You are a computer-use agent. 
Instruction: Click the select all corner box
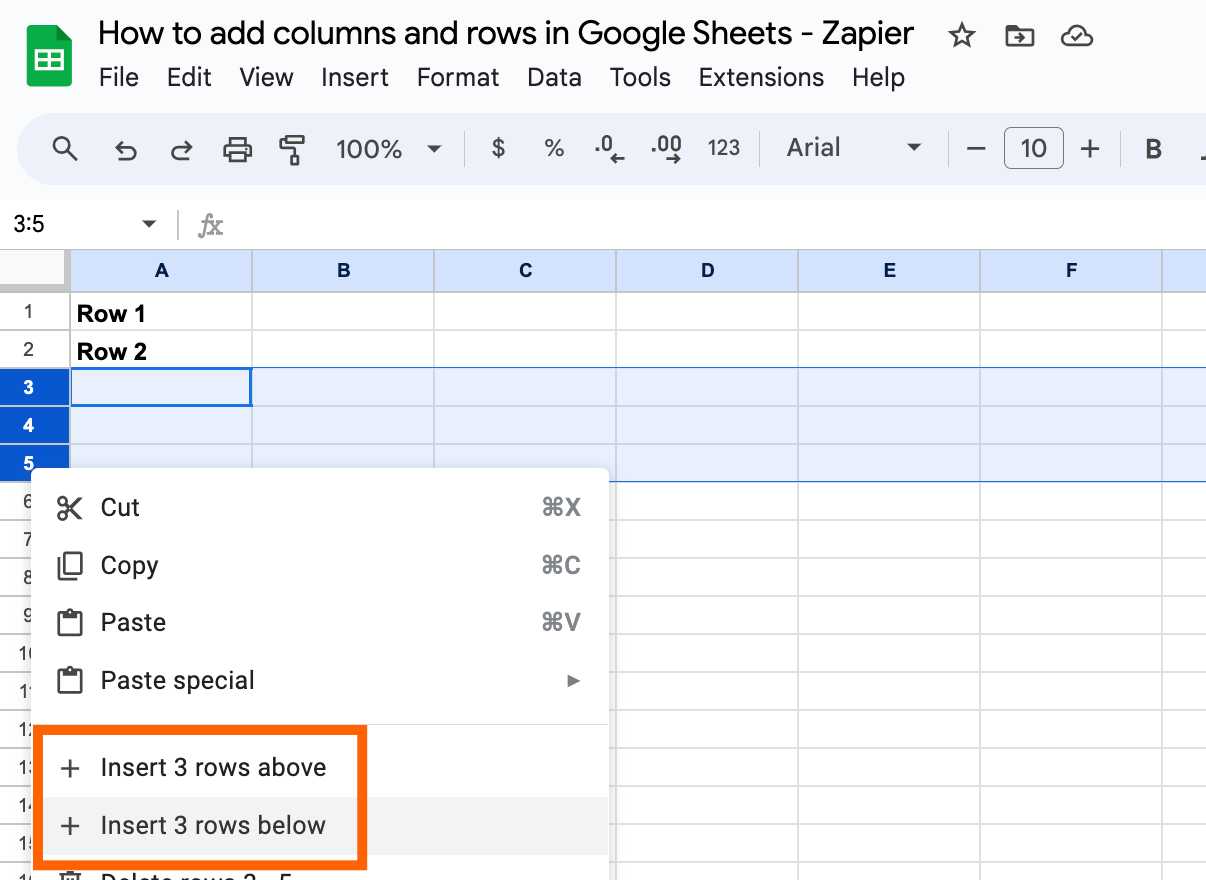click(33, 271)
